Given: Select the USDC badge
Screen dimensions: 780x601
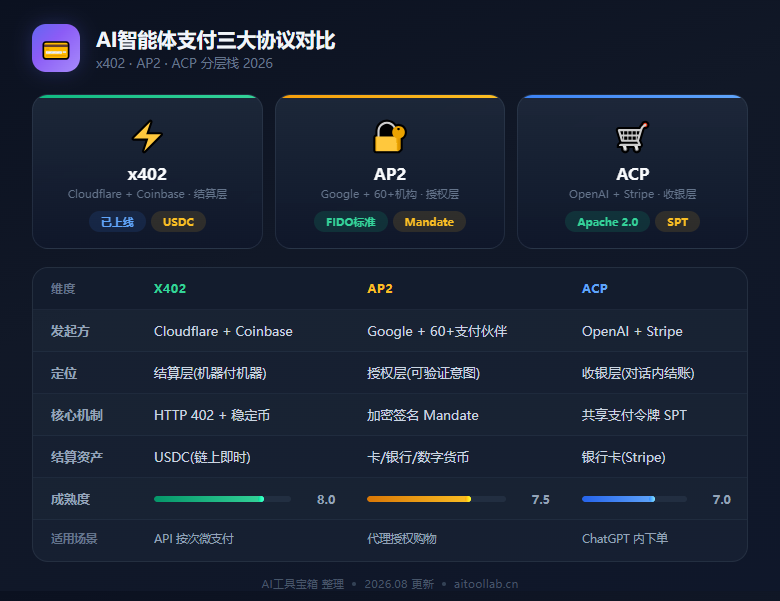Looking at the screenshot, I should click(x=178, y=222).
